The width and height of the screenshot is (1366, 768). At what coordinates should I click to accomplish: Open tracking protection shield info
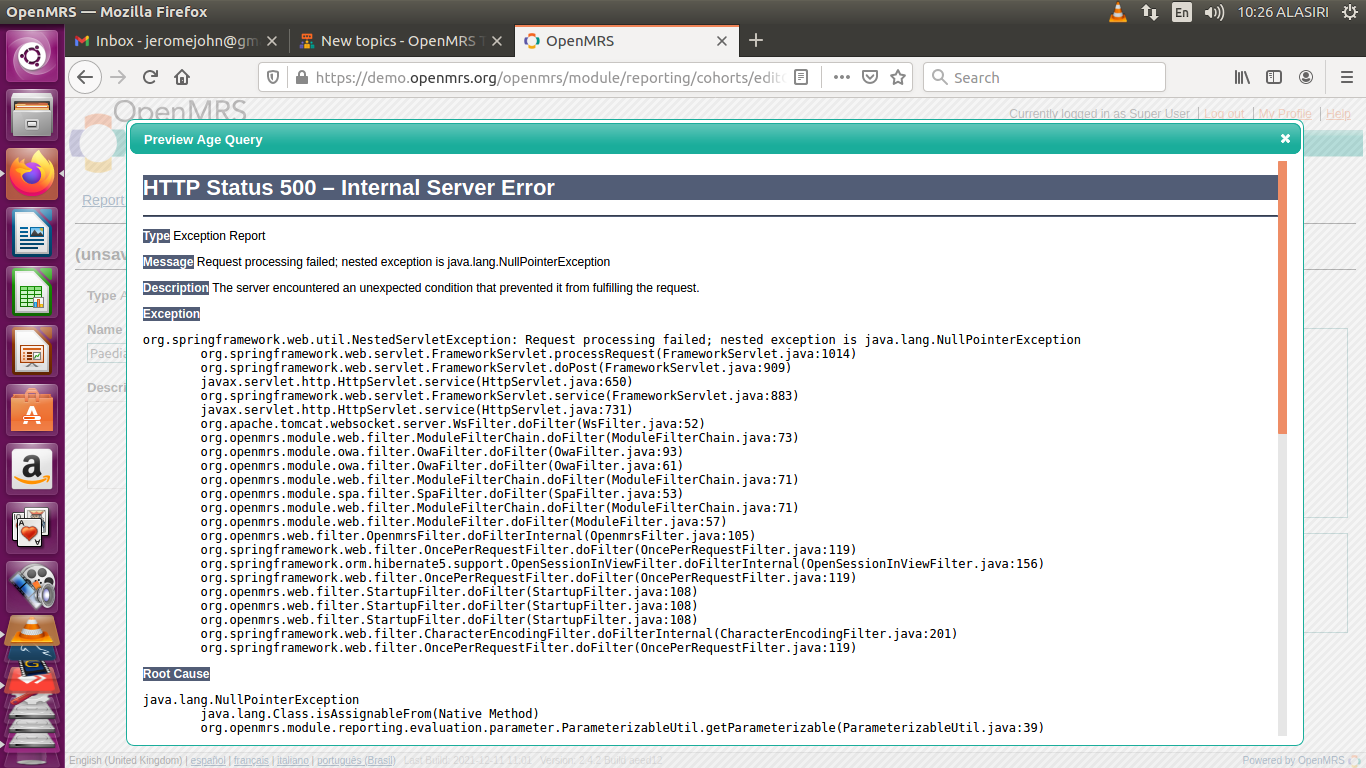(x=272, y=77)
